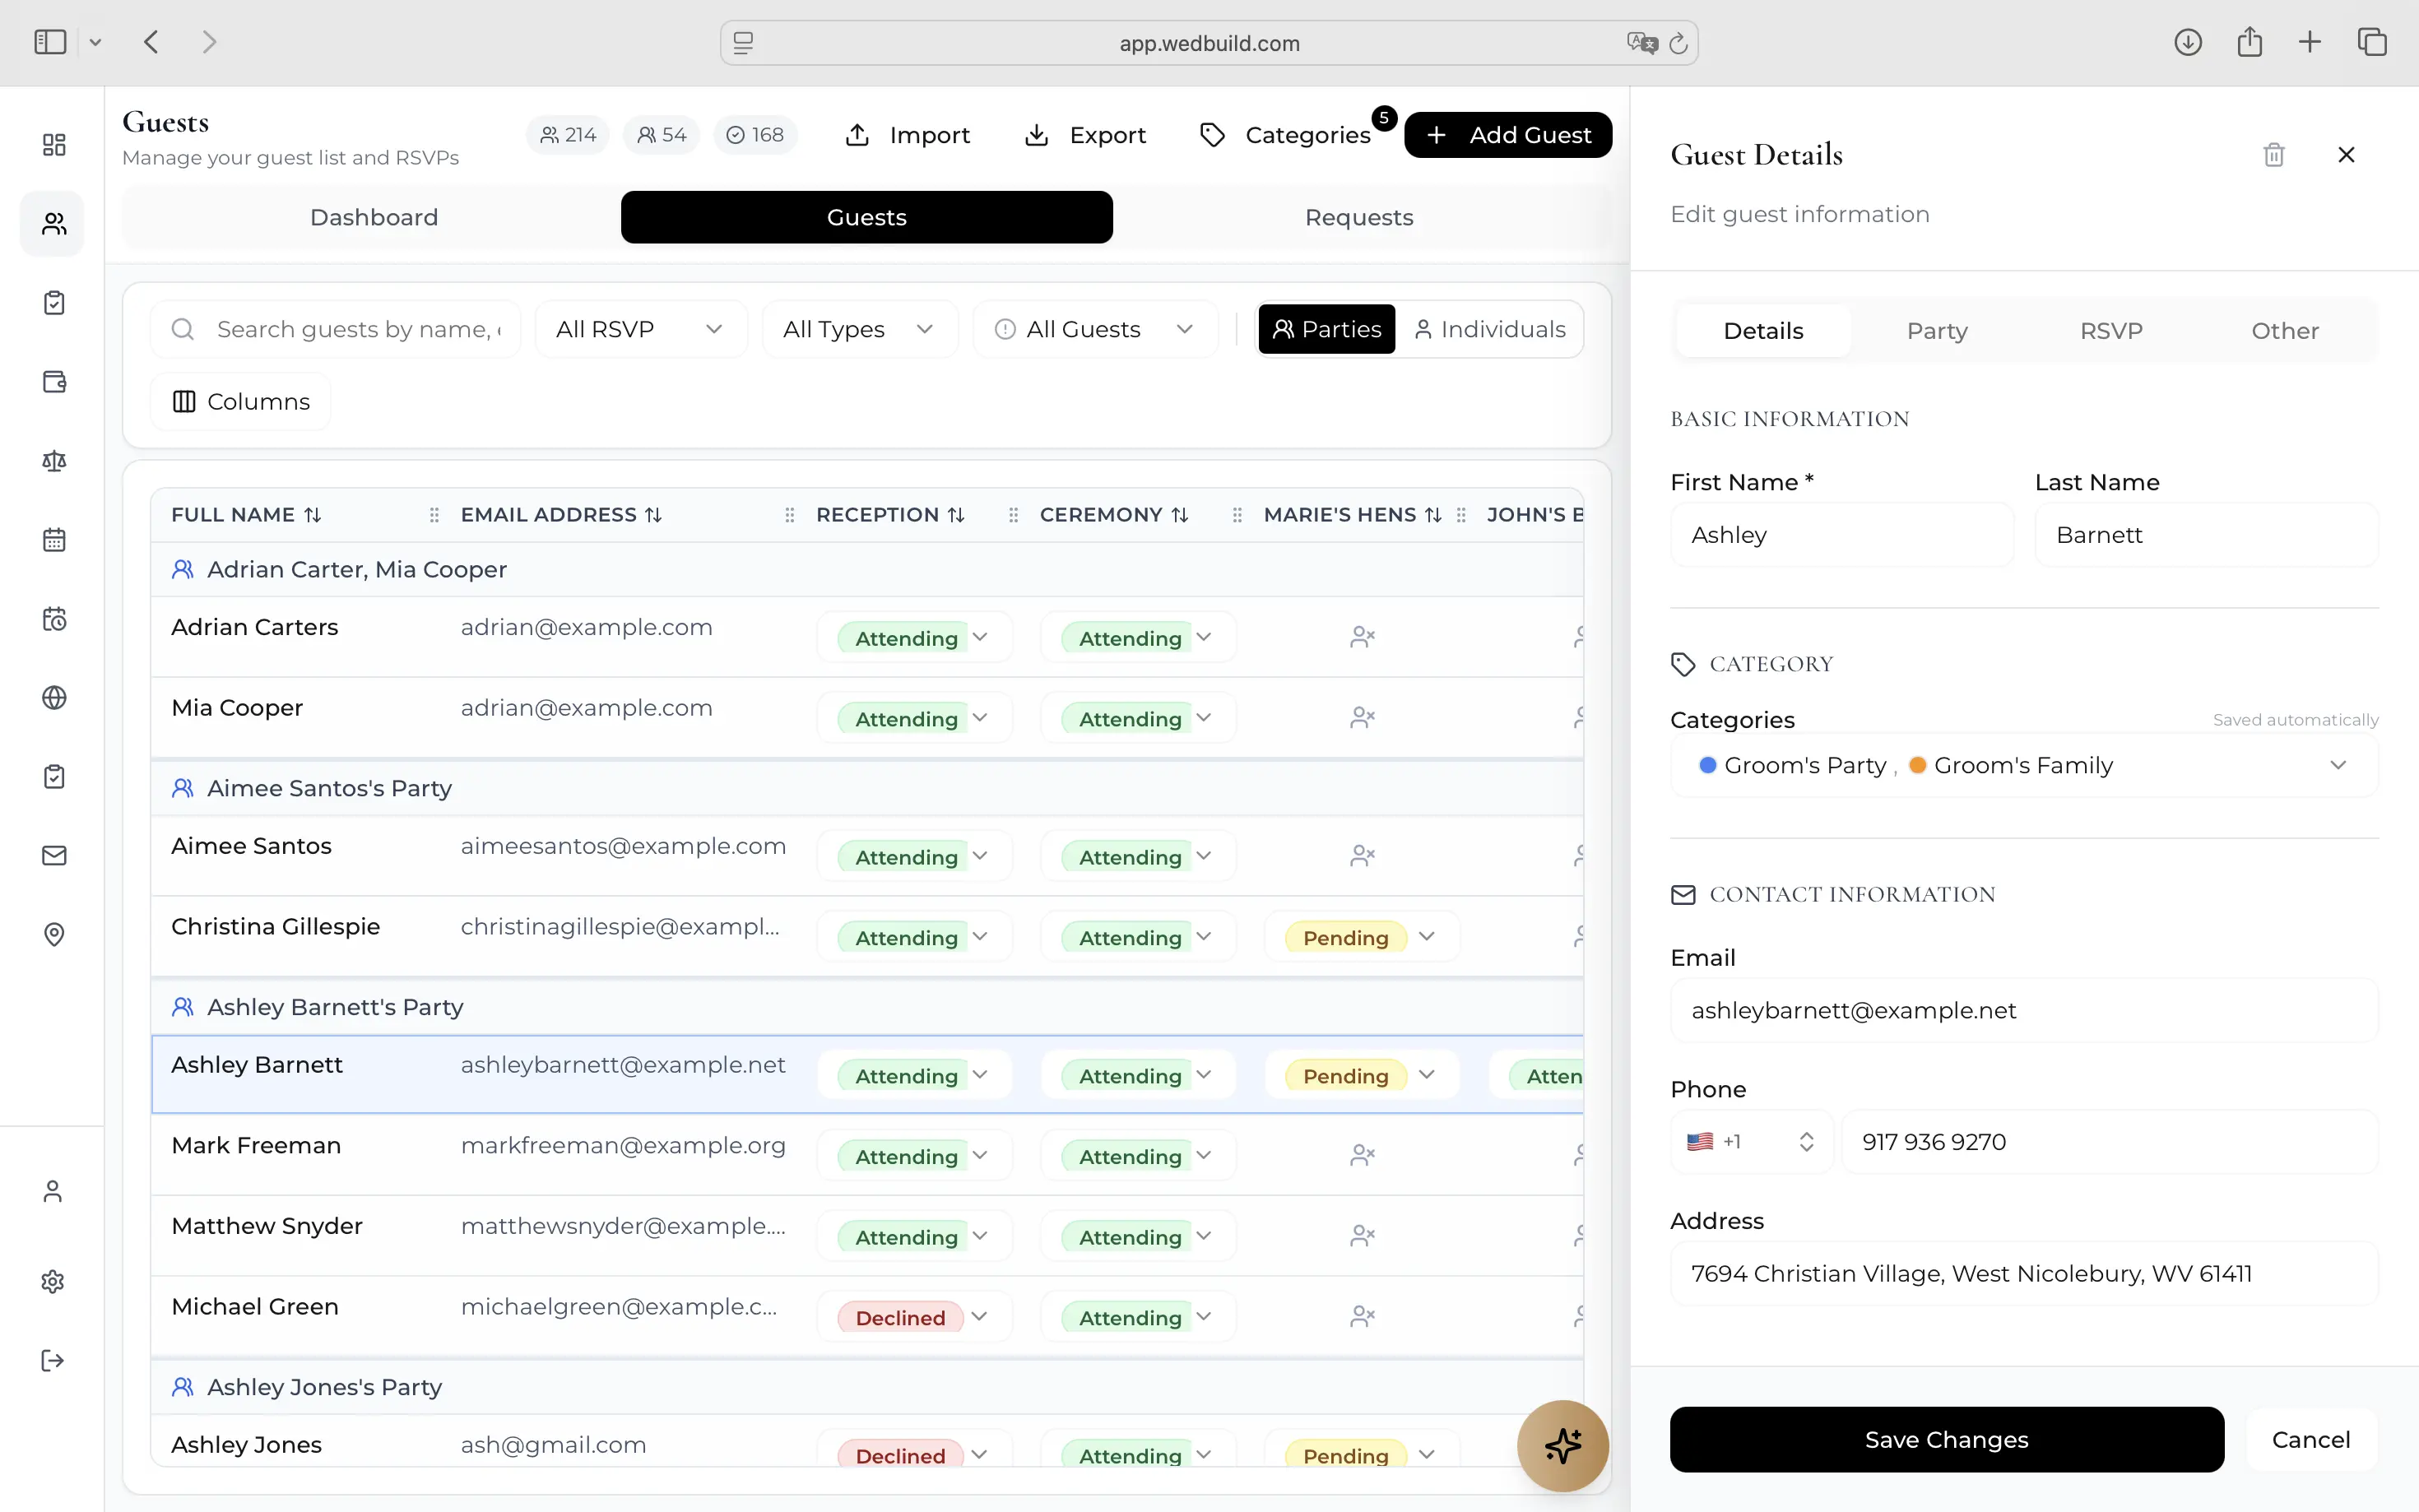Open the dashboard grid icon in sidebar
The height and width of the screenshot is (1512, 2419).
pyautogui.click(x=54, y=145)
